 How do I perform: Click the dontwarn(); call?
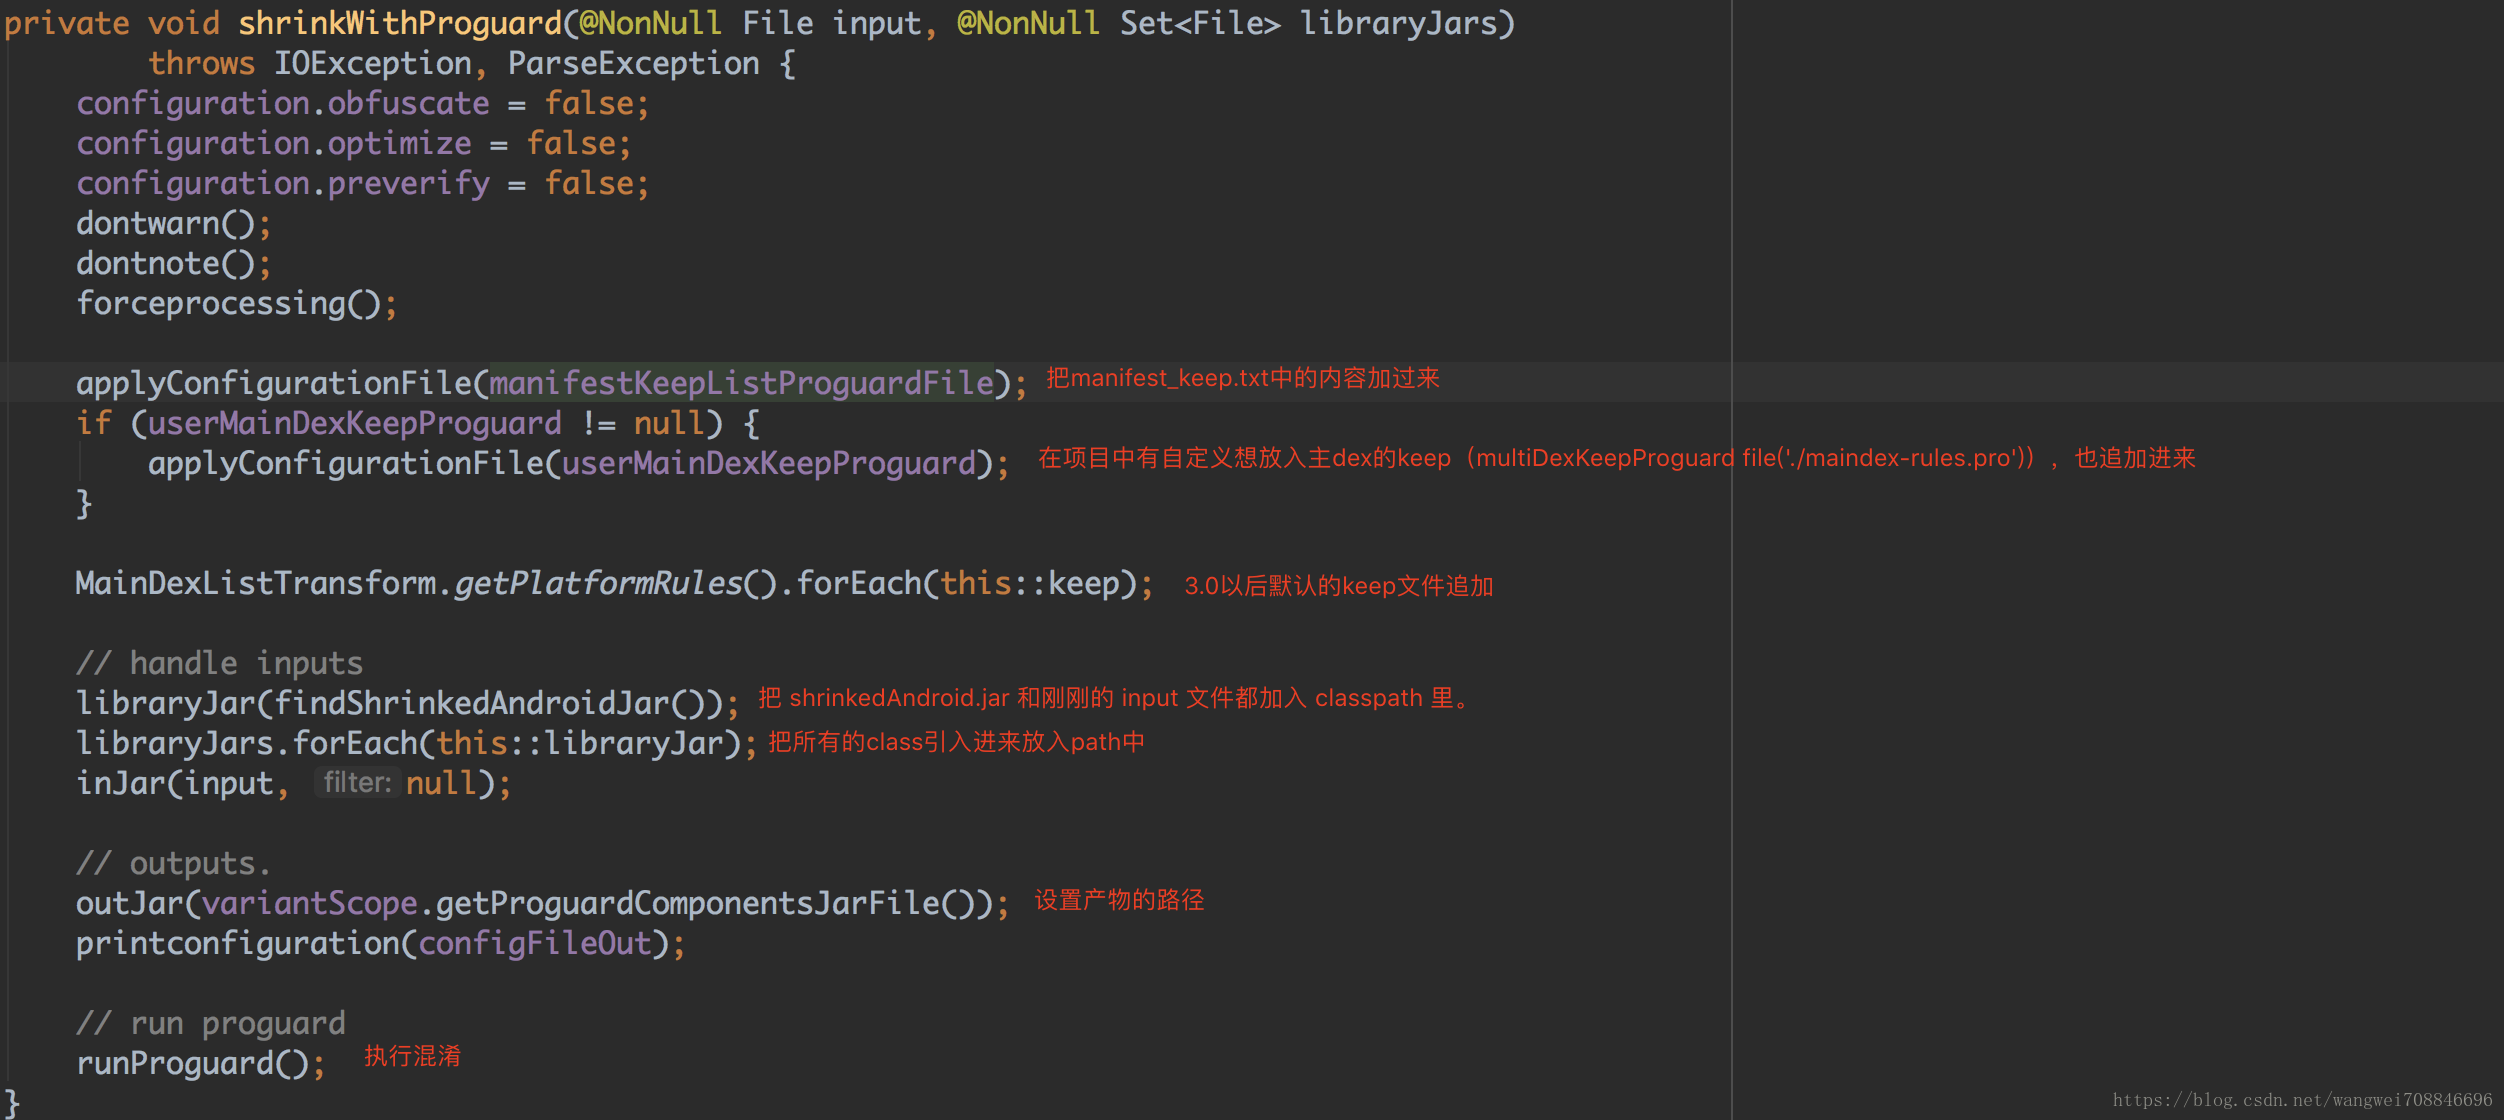173,223
